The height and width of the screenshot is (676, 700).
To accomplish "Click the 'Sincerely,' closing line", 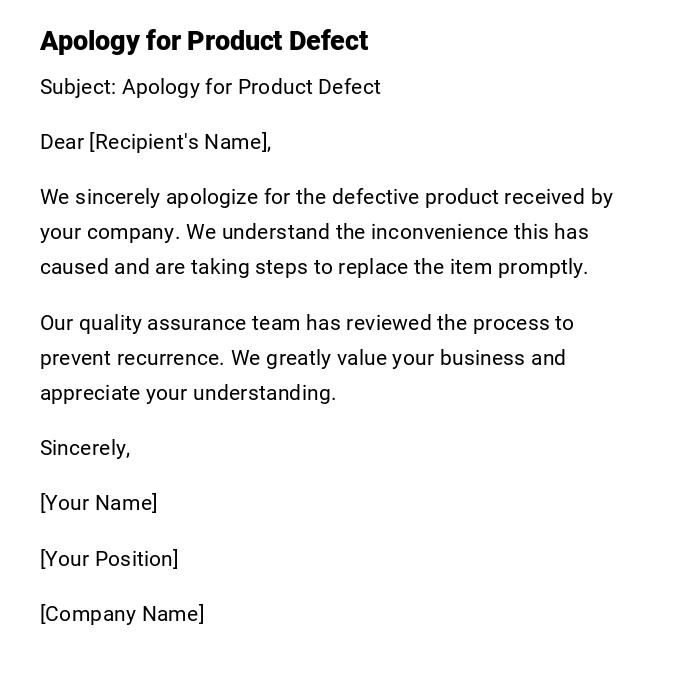I will (x=85, y=448).
